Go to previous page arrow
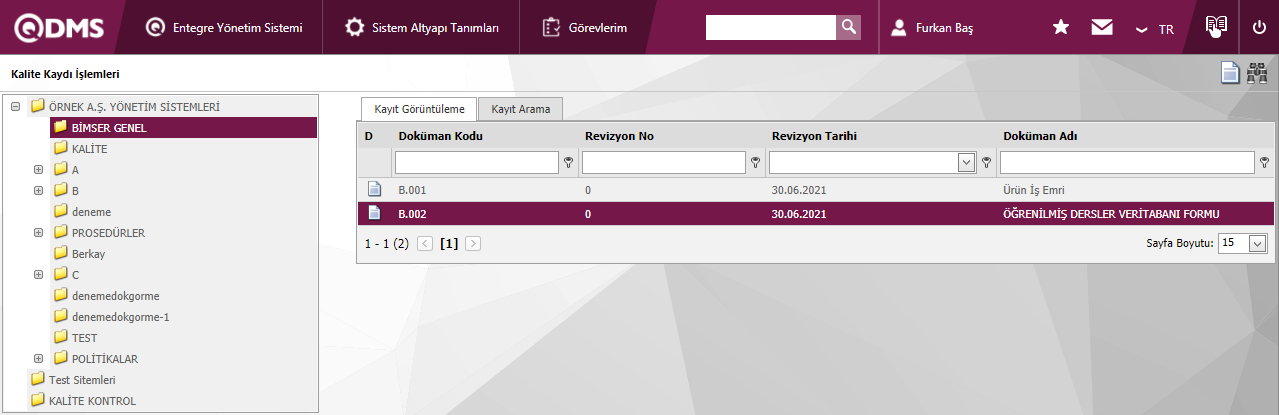Viewport: 1279px width, 415px height. pyautogui.click(x=425, y=243)
